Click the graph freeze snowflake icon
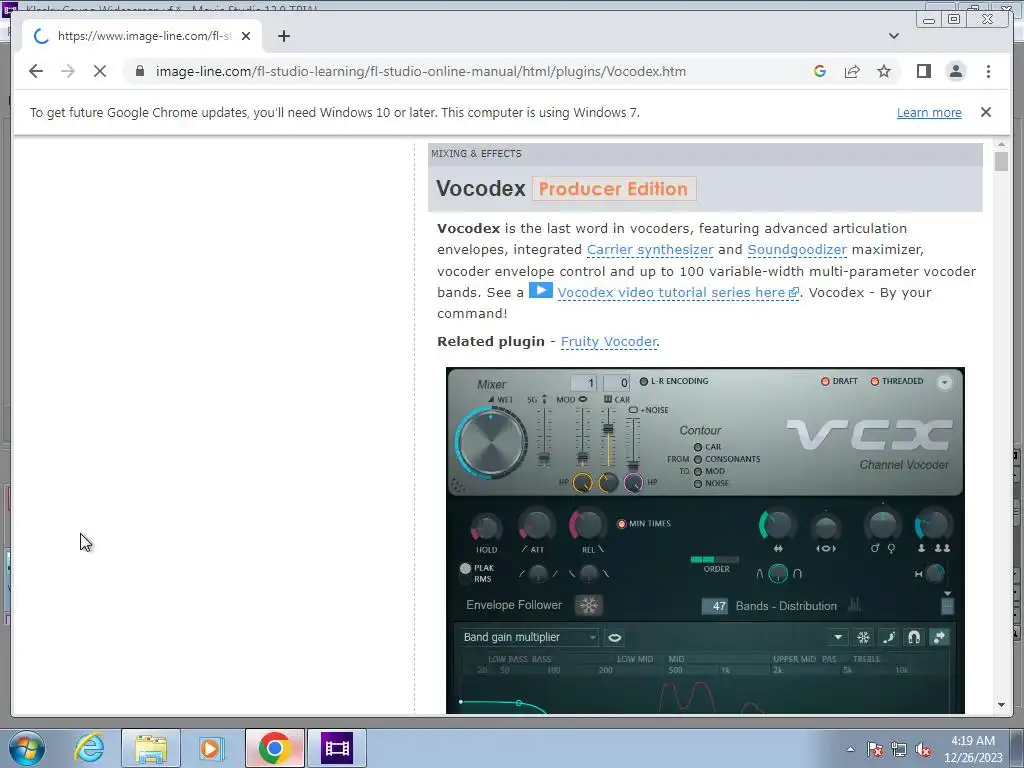The image size is (1024, 768). [863, 637]
